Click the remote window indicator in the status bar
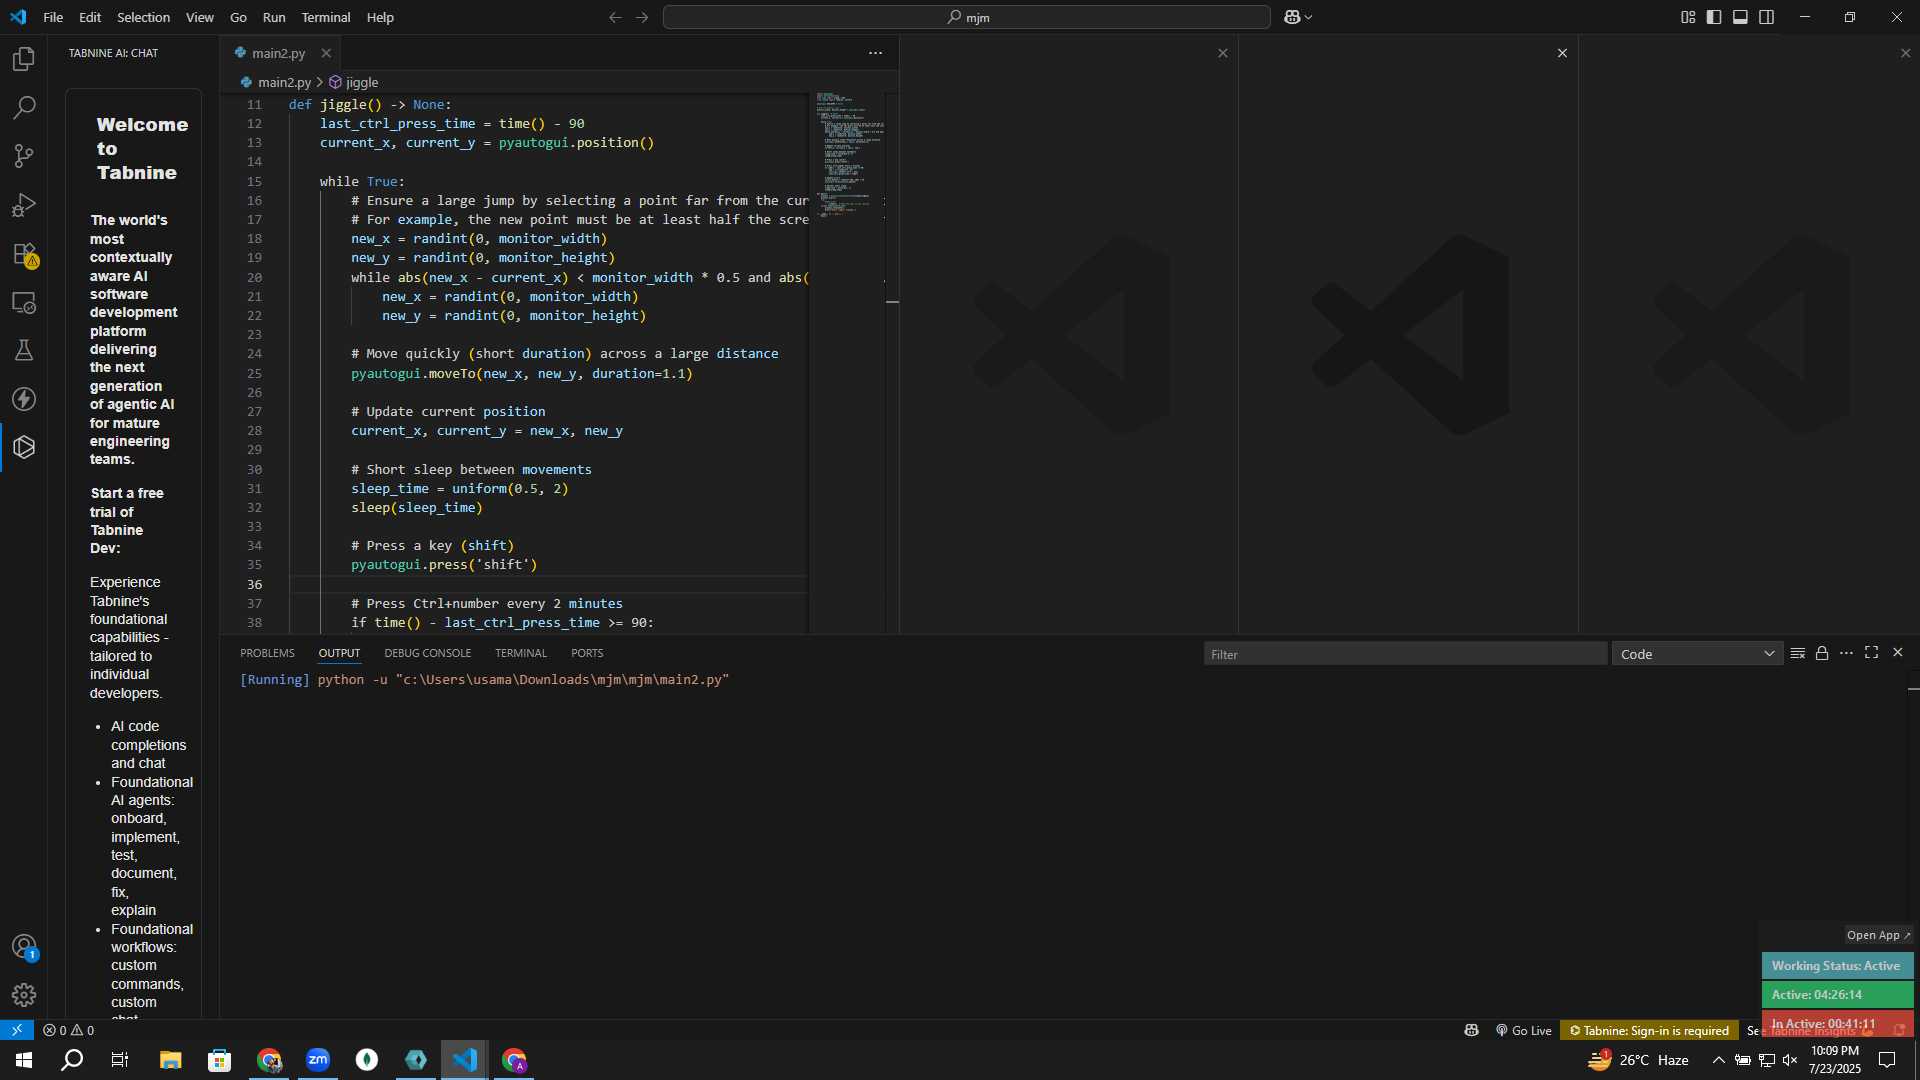This screenshot has height=1080, width=1920. pyautogui.click(x=17, y=1030)
